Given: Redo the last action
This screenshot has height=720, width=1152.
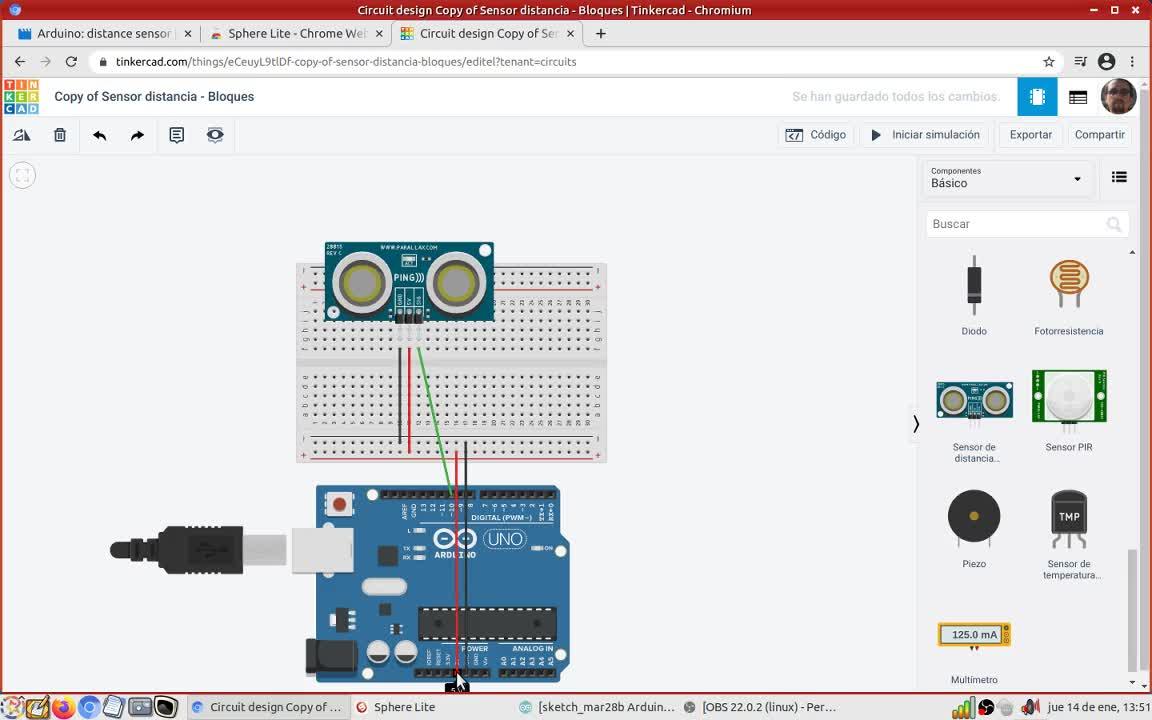Looking at the screenshot, I should (137, 135).
